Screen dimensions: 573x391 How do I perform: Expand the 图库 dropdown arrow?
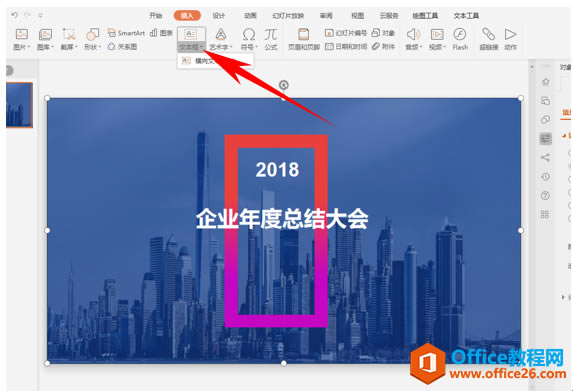click(x=52, y=47)
